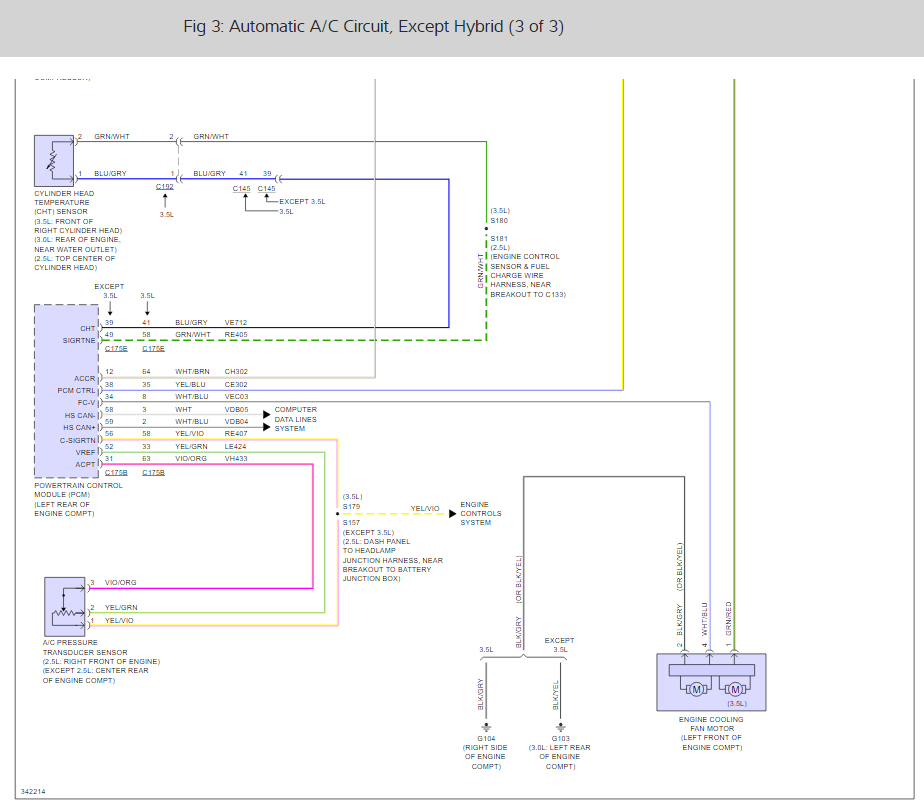Image resolution: width=924 pixels, height=811 pixels.
Task: Click the A/C pressure transducer sensor symbol
Action: pos(66,604)
